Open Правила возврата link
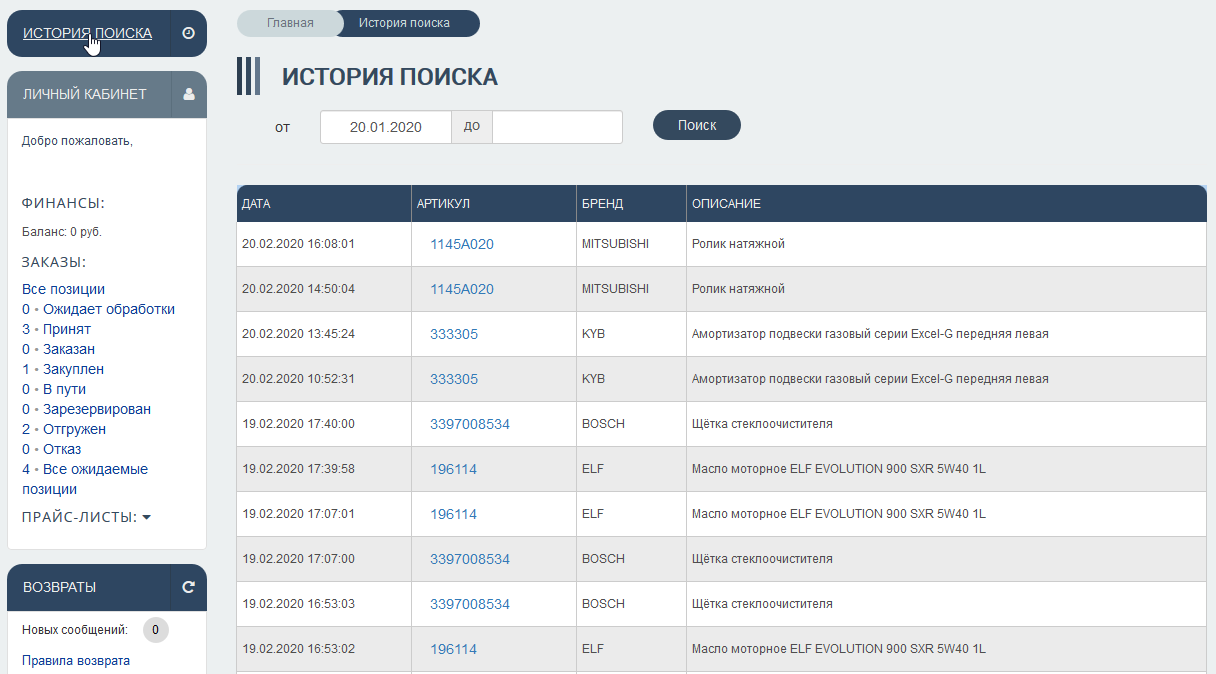The width and height of the screenshot is (1216, 674). tap(76, 660)
